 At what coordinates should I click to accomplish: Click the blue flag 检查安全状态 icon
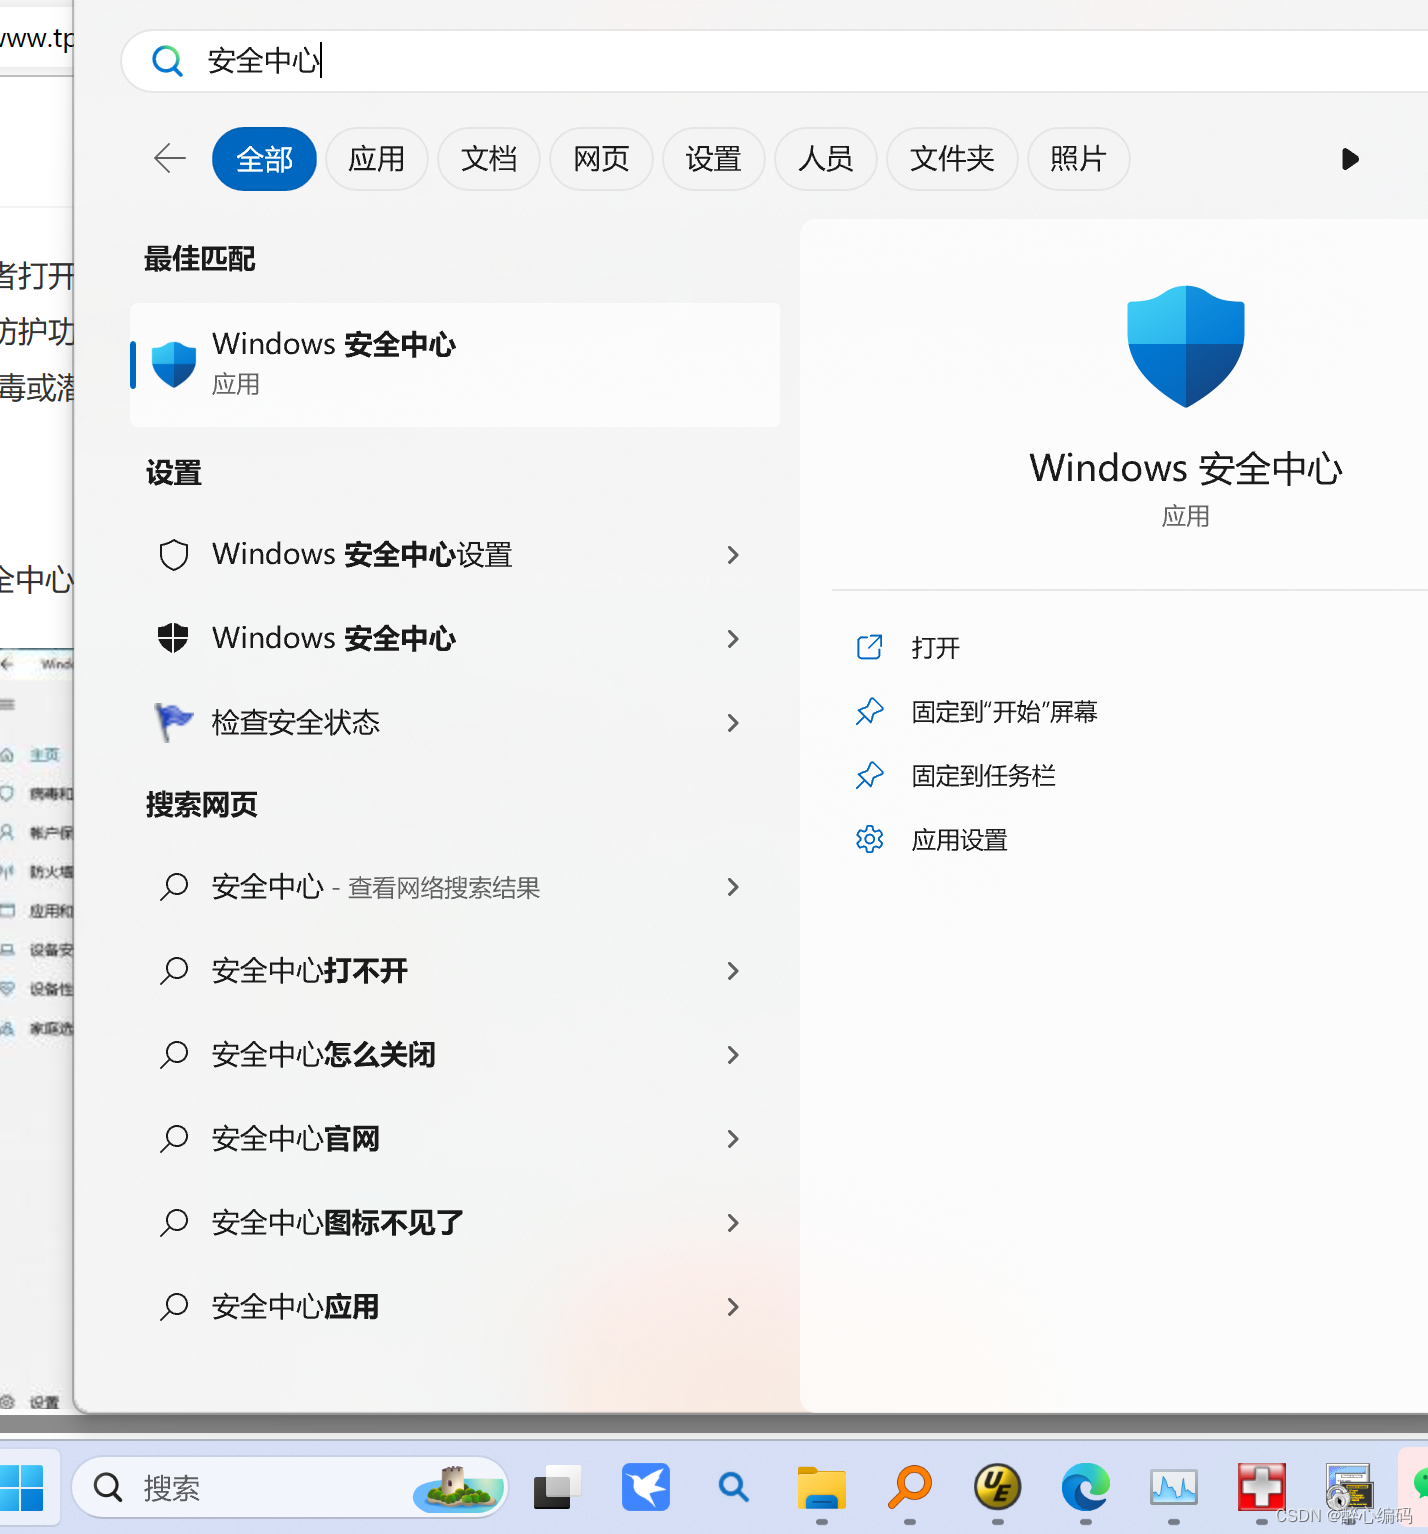click(x=174, y=722)
